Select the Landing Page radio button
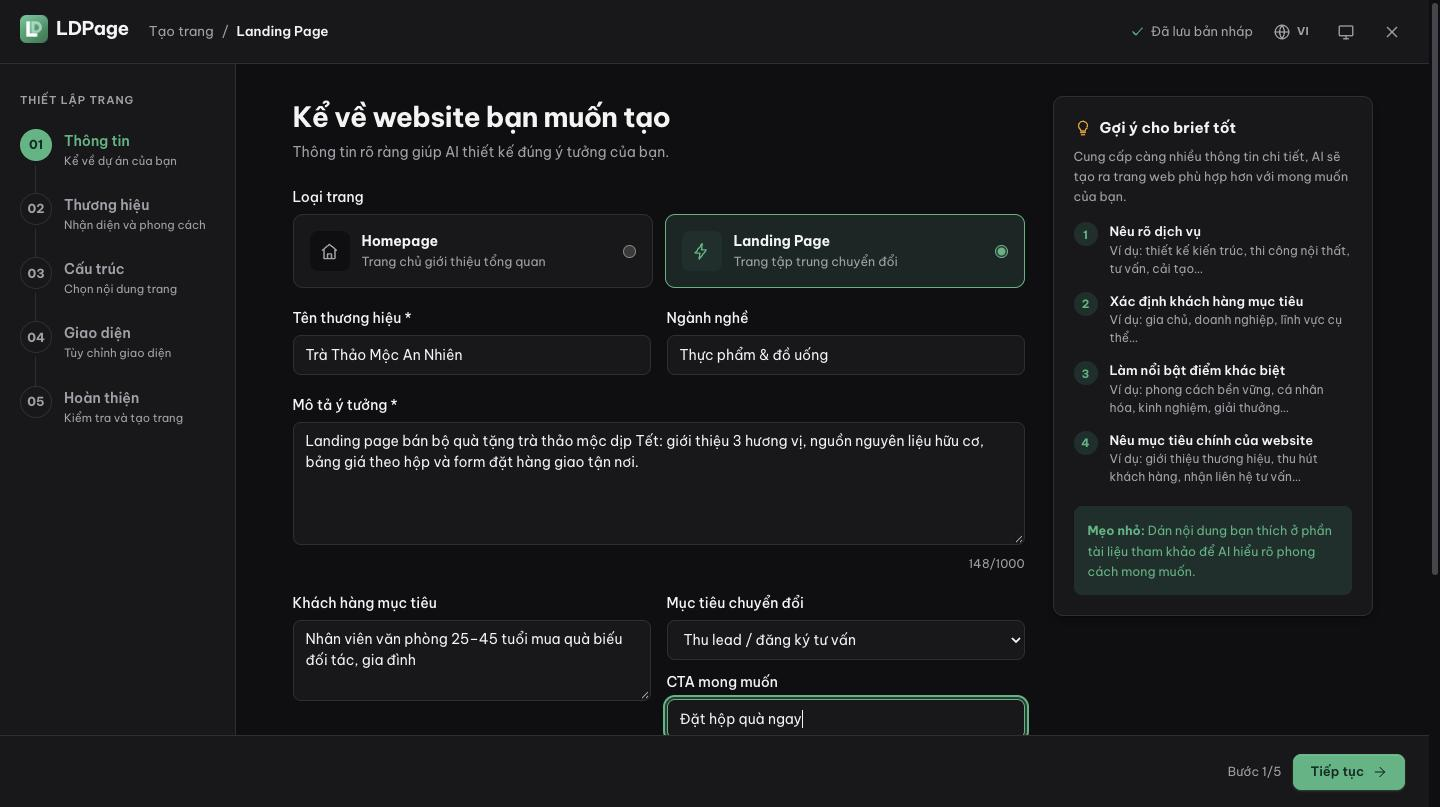 [x=1001, y=251]
